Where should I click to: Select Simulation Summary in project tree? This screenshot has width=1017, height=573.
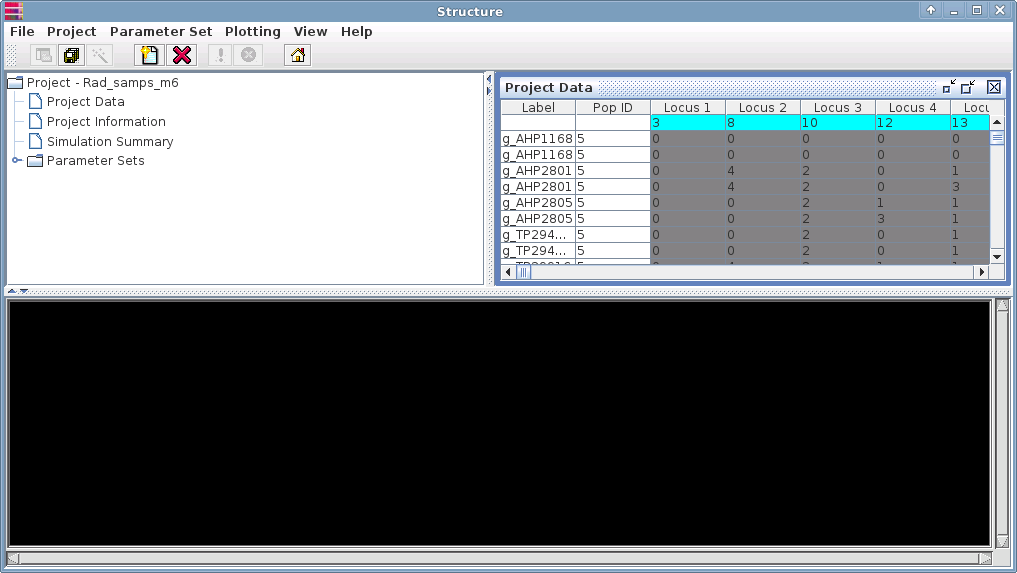[x=110, y=141]
